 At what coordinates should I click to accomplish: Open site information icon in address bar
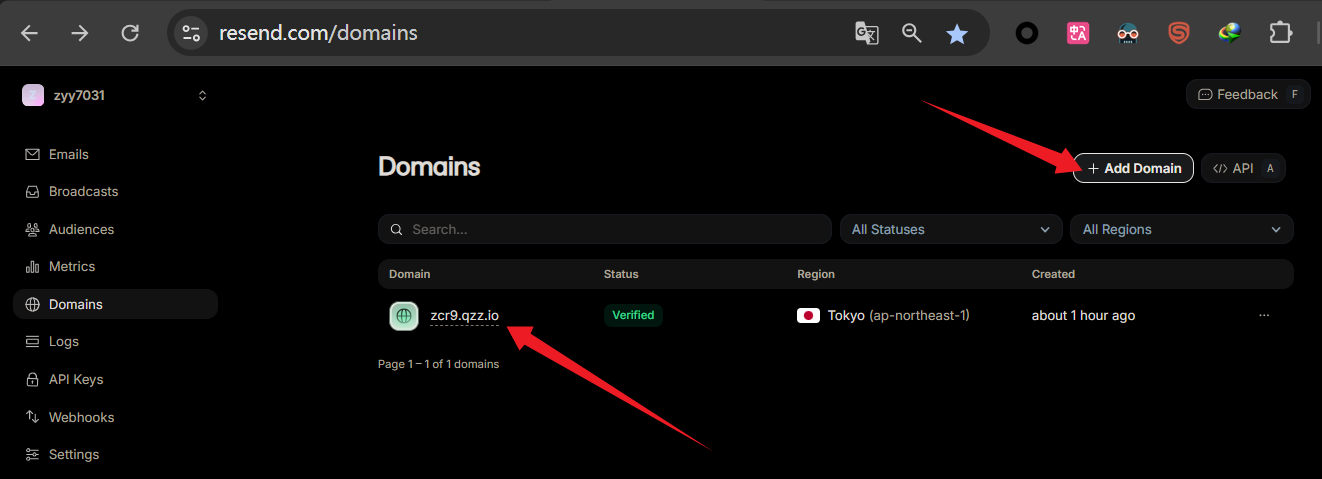191,33
